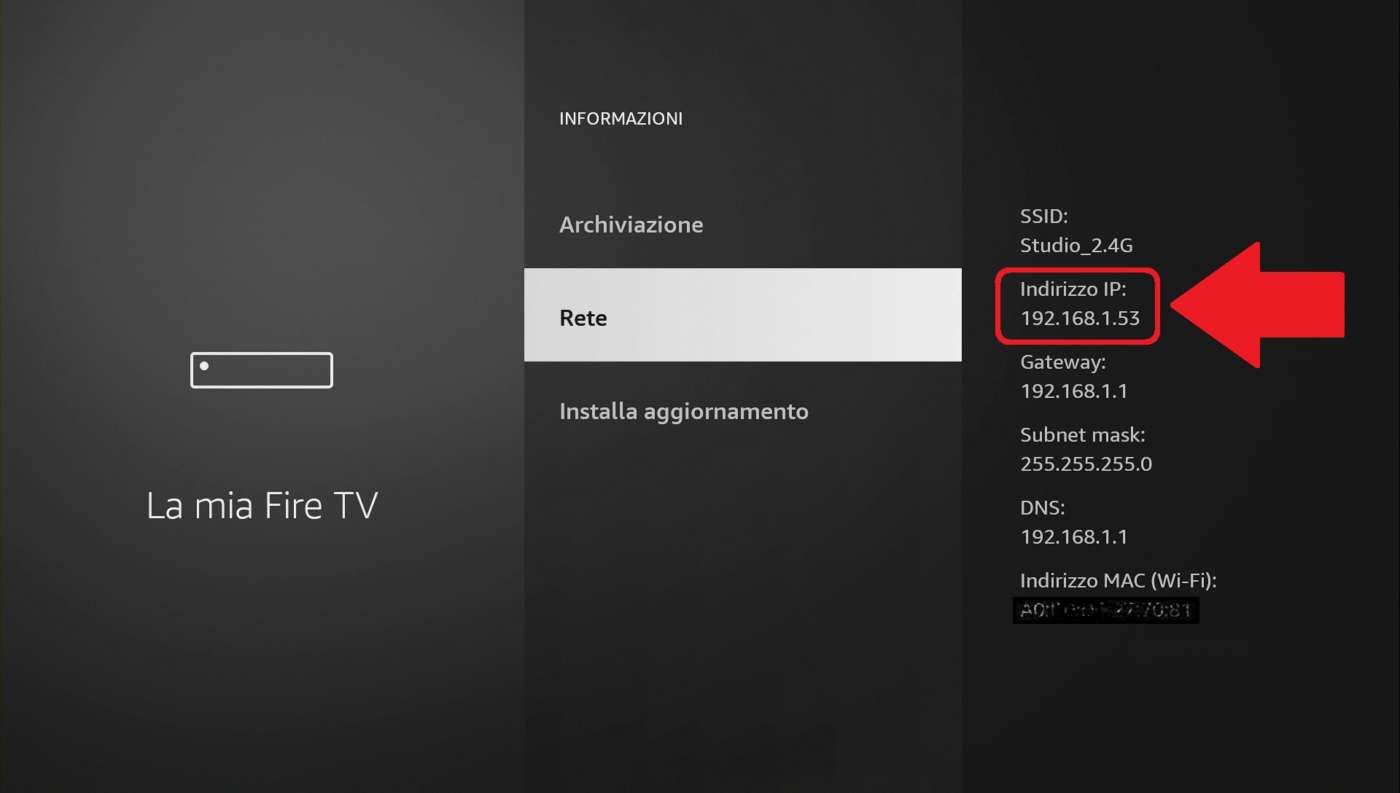The image size is (1400, 793).
Task: Choose Installa aggiornamento option
Action: 684,411
